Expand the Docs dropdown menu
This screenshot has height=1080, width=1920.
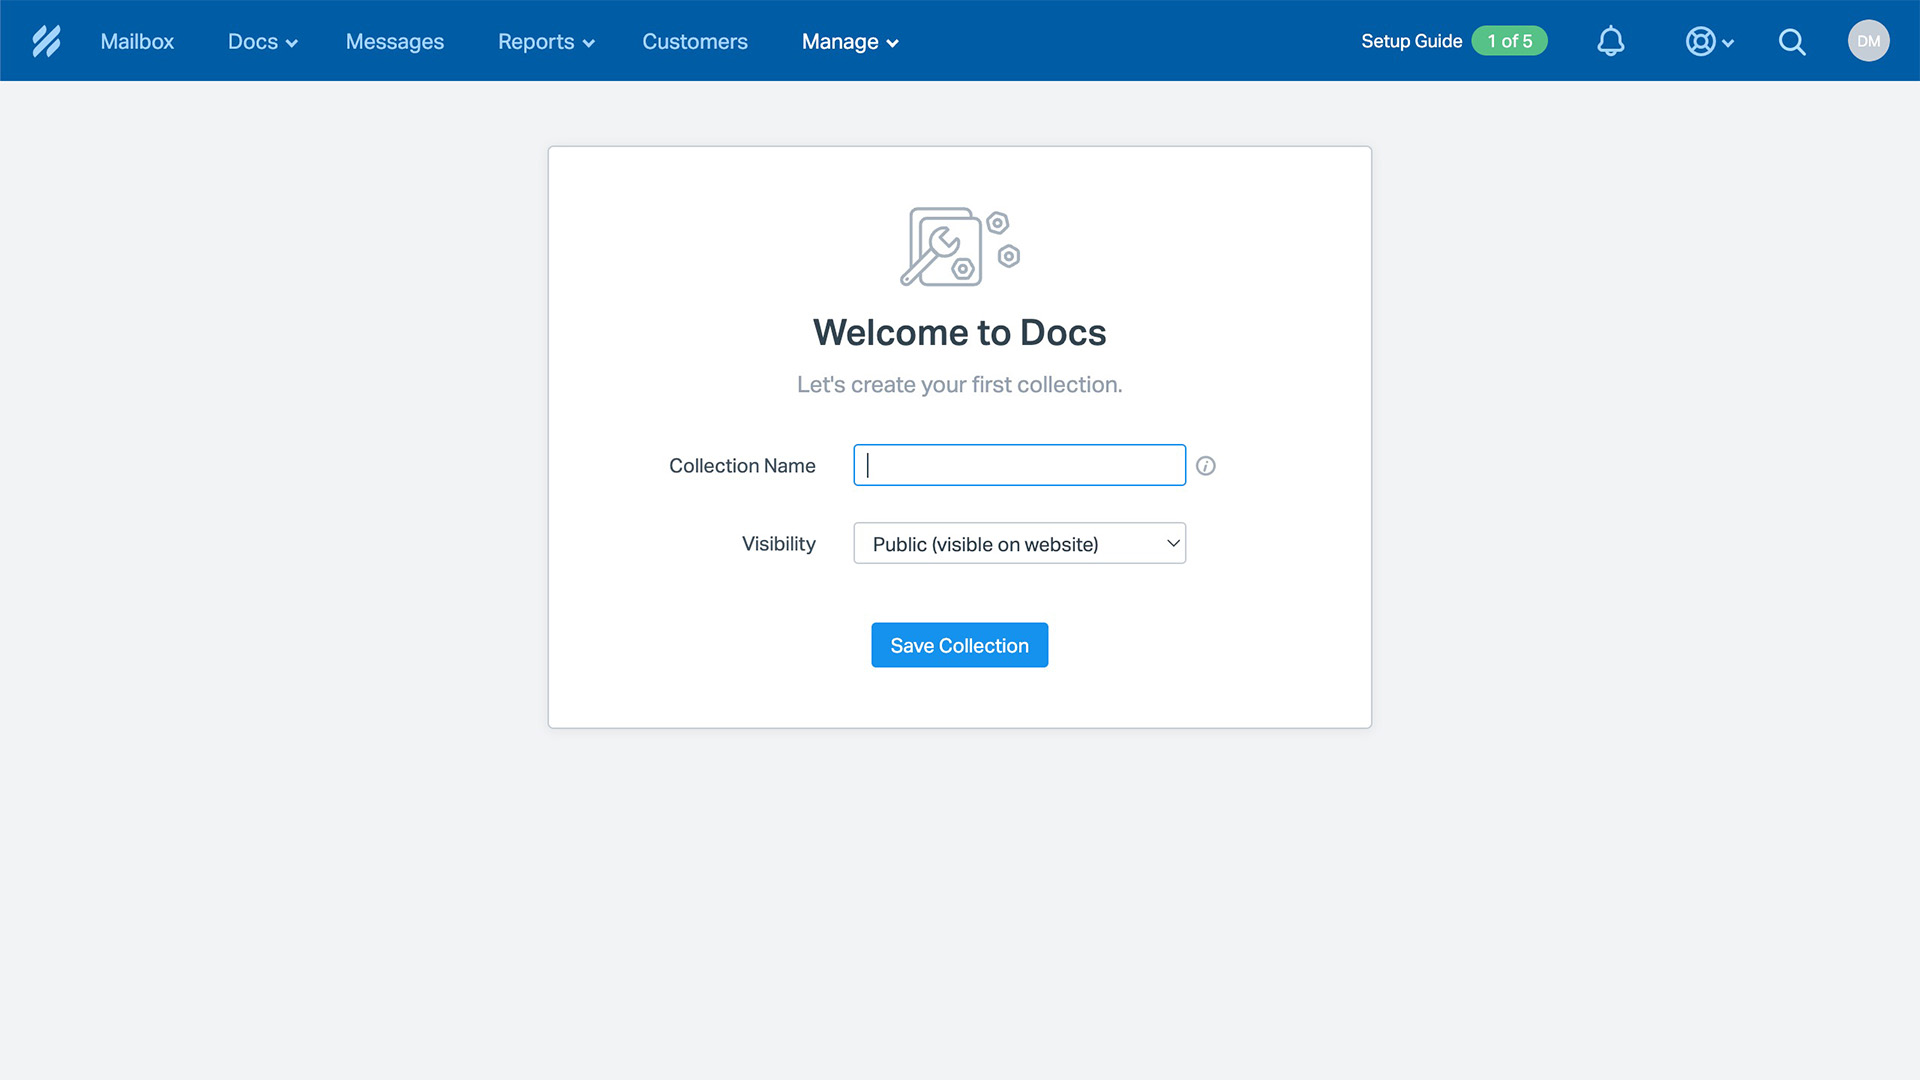tap(260, 40)
